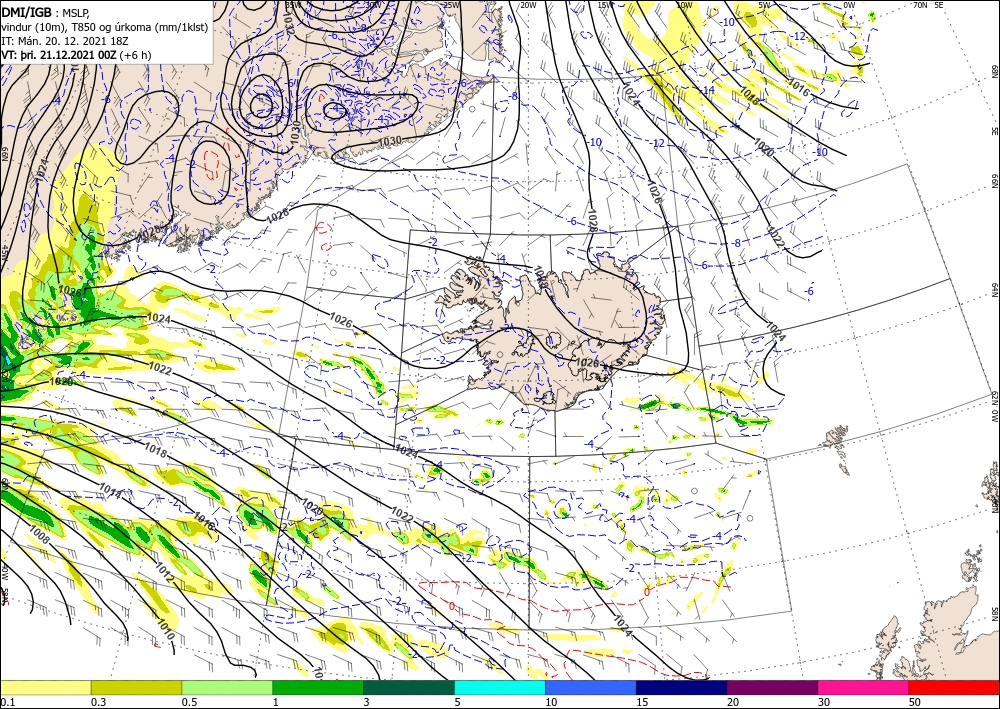The height and width of the screenshot is (709, 1000).
Task: Click the '0.5' legend scale value
Action: pyautogui.click(x=189, y=702)
